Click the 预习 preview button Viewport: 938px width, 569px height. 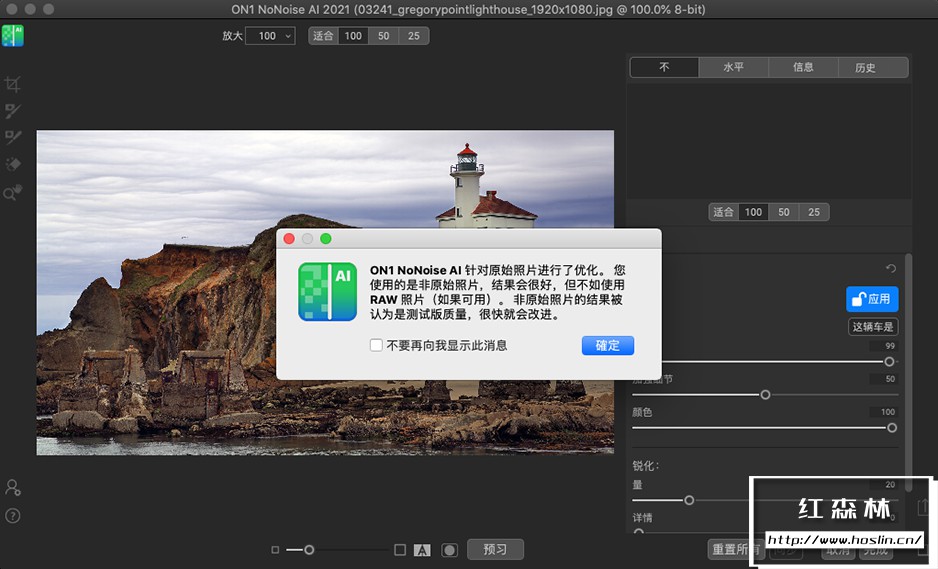495,549
